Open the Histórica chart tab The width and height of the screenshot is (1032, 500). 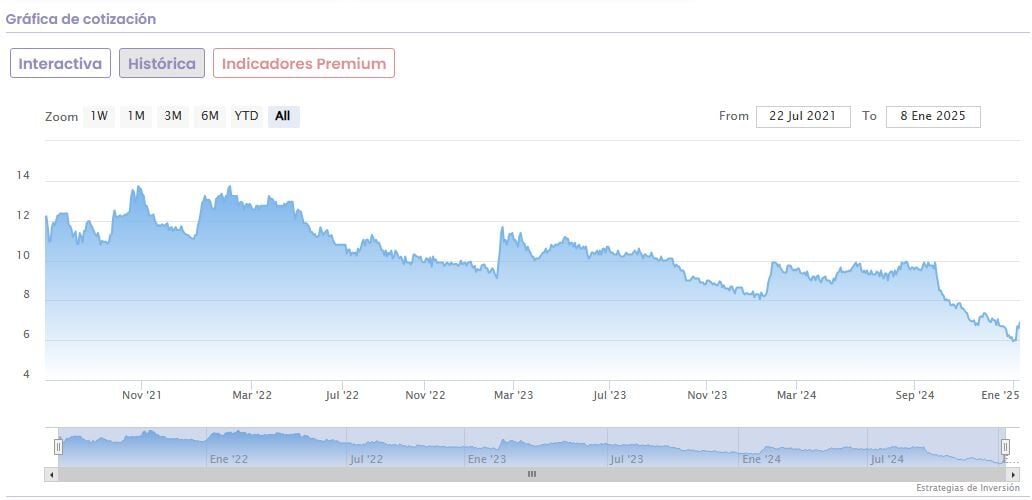click(162, 63)
